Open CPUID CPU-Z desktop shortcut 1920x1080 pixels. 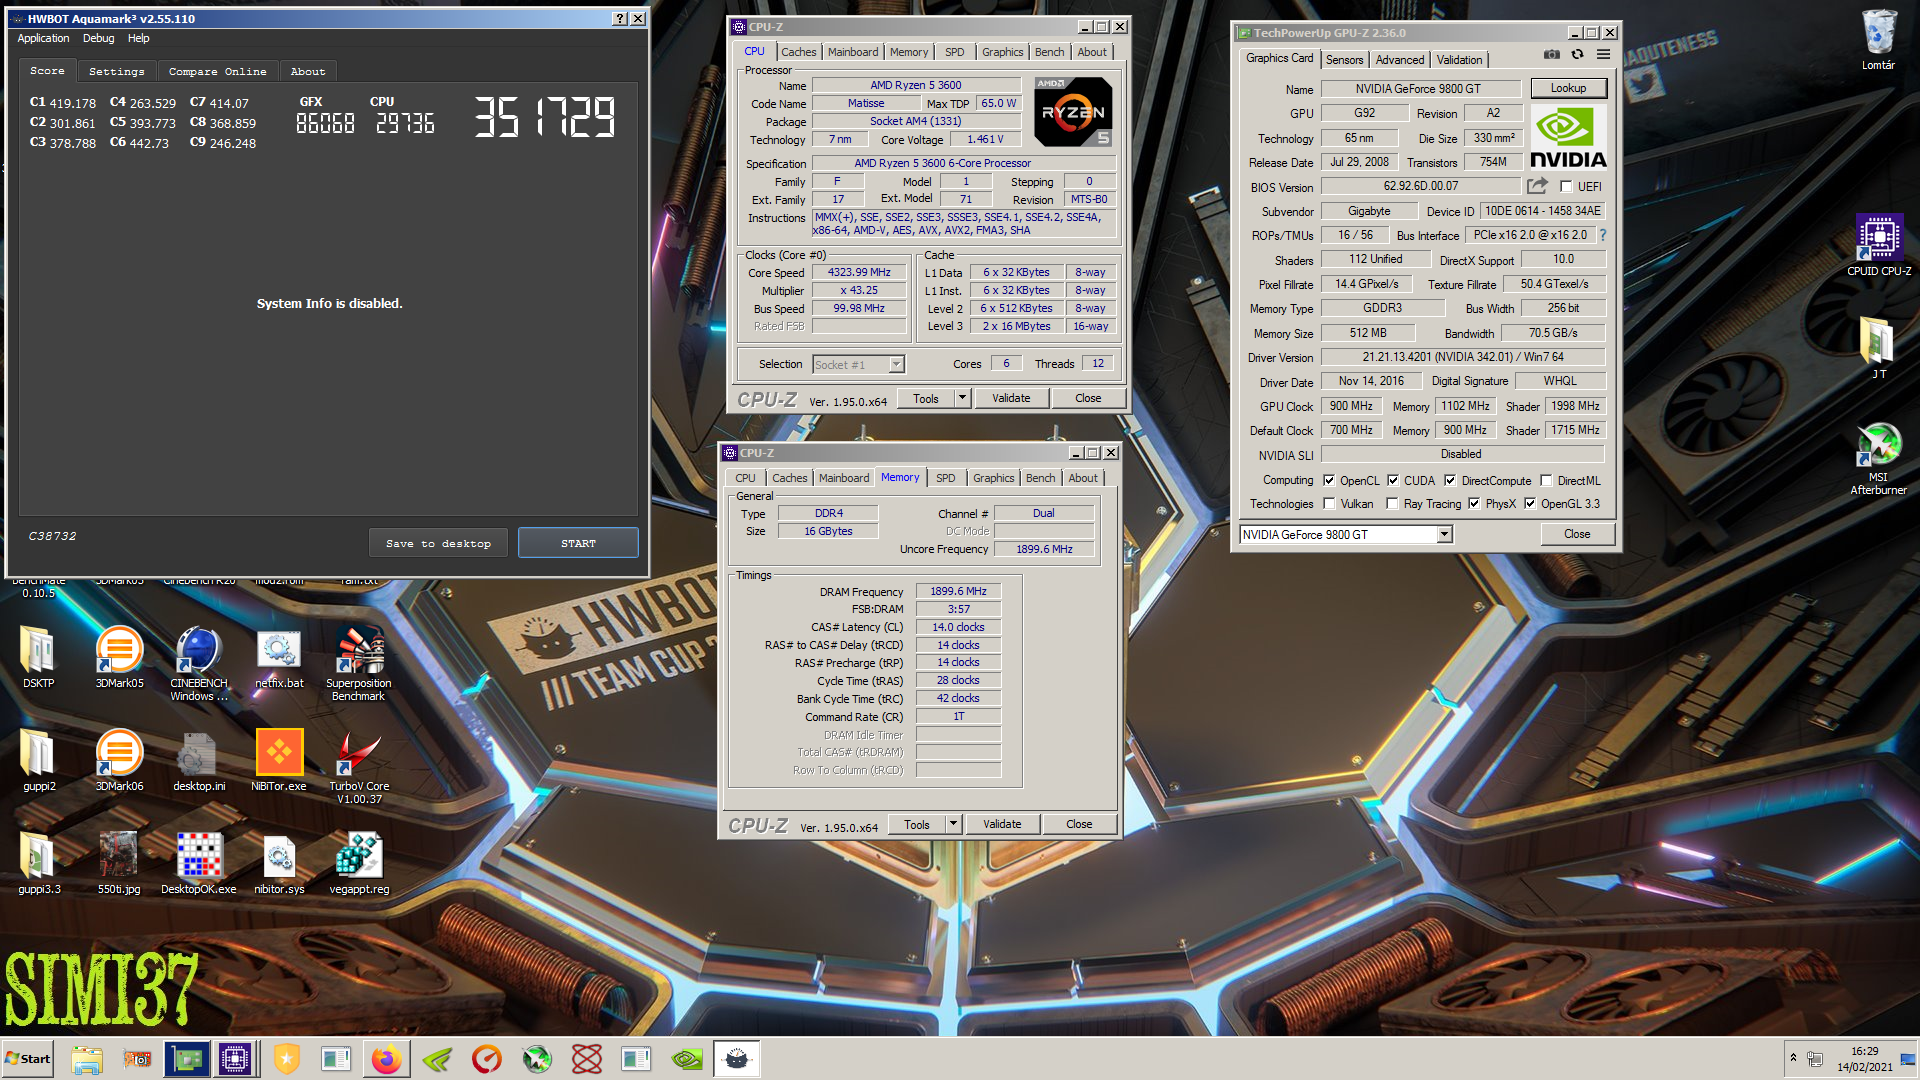1879,246
